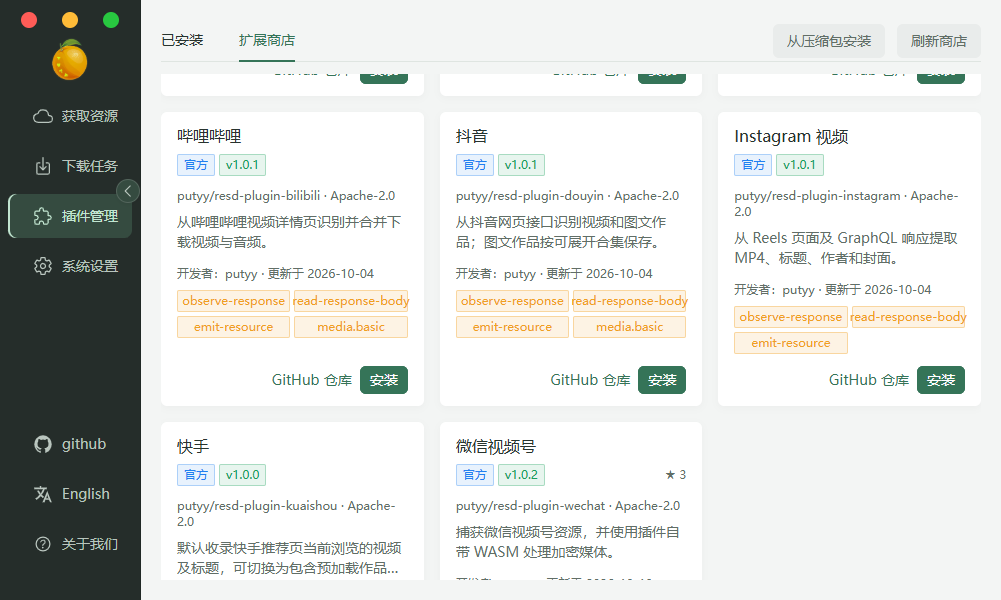Click the github link in sidebar
Image resolution: width=1001 pixels, height=600 pixels.
pos(84,444)
